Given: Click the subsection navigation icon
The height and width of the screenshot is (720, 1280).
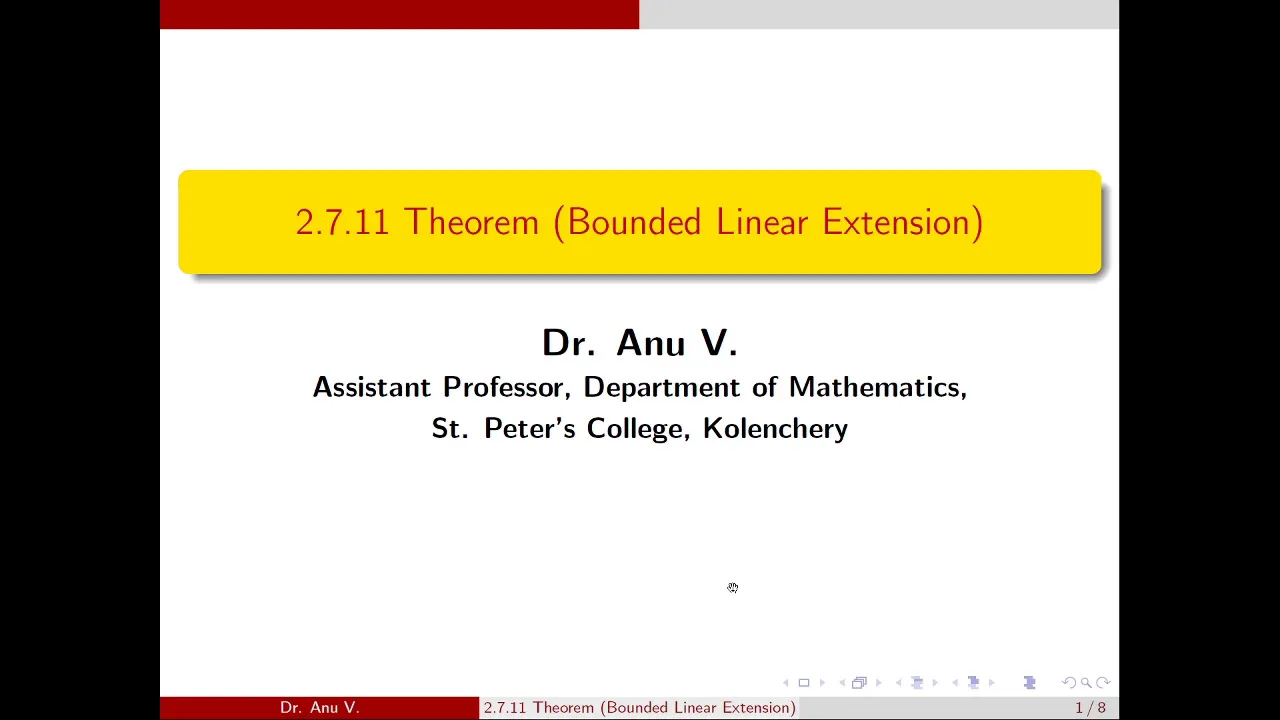Looking at the screenshot, I should (917, 683).
